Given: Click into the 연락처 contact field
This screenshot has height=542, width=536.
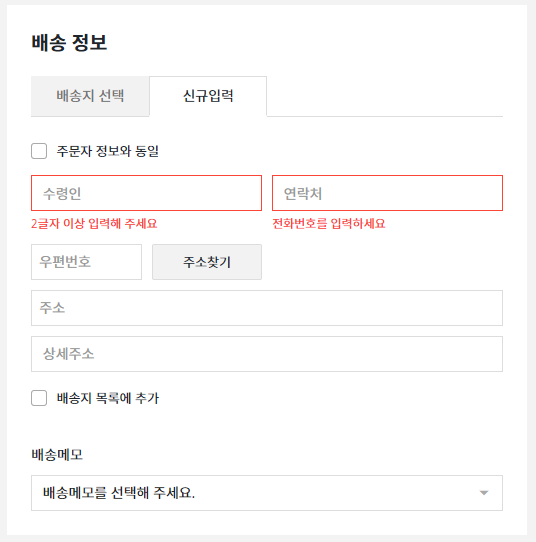Looking at the screenshot, I should click(x=387, y=193).
